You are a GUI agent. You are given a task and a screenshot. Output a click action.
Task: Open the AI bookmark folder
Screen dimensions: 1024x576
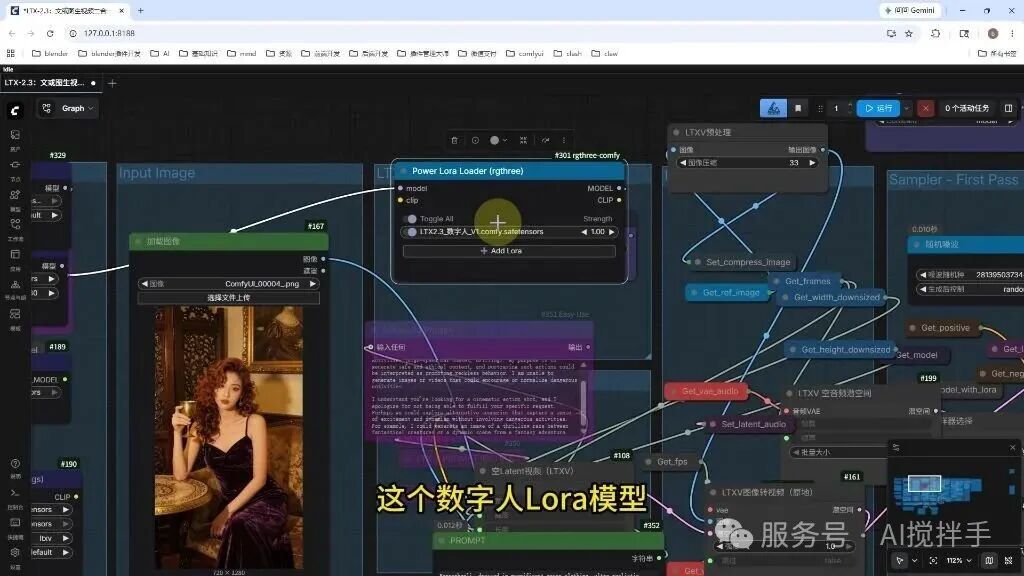(x=160, y=54)
